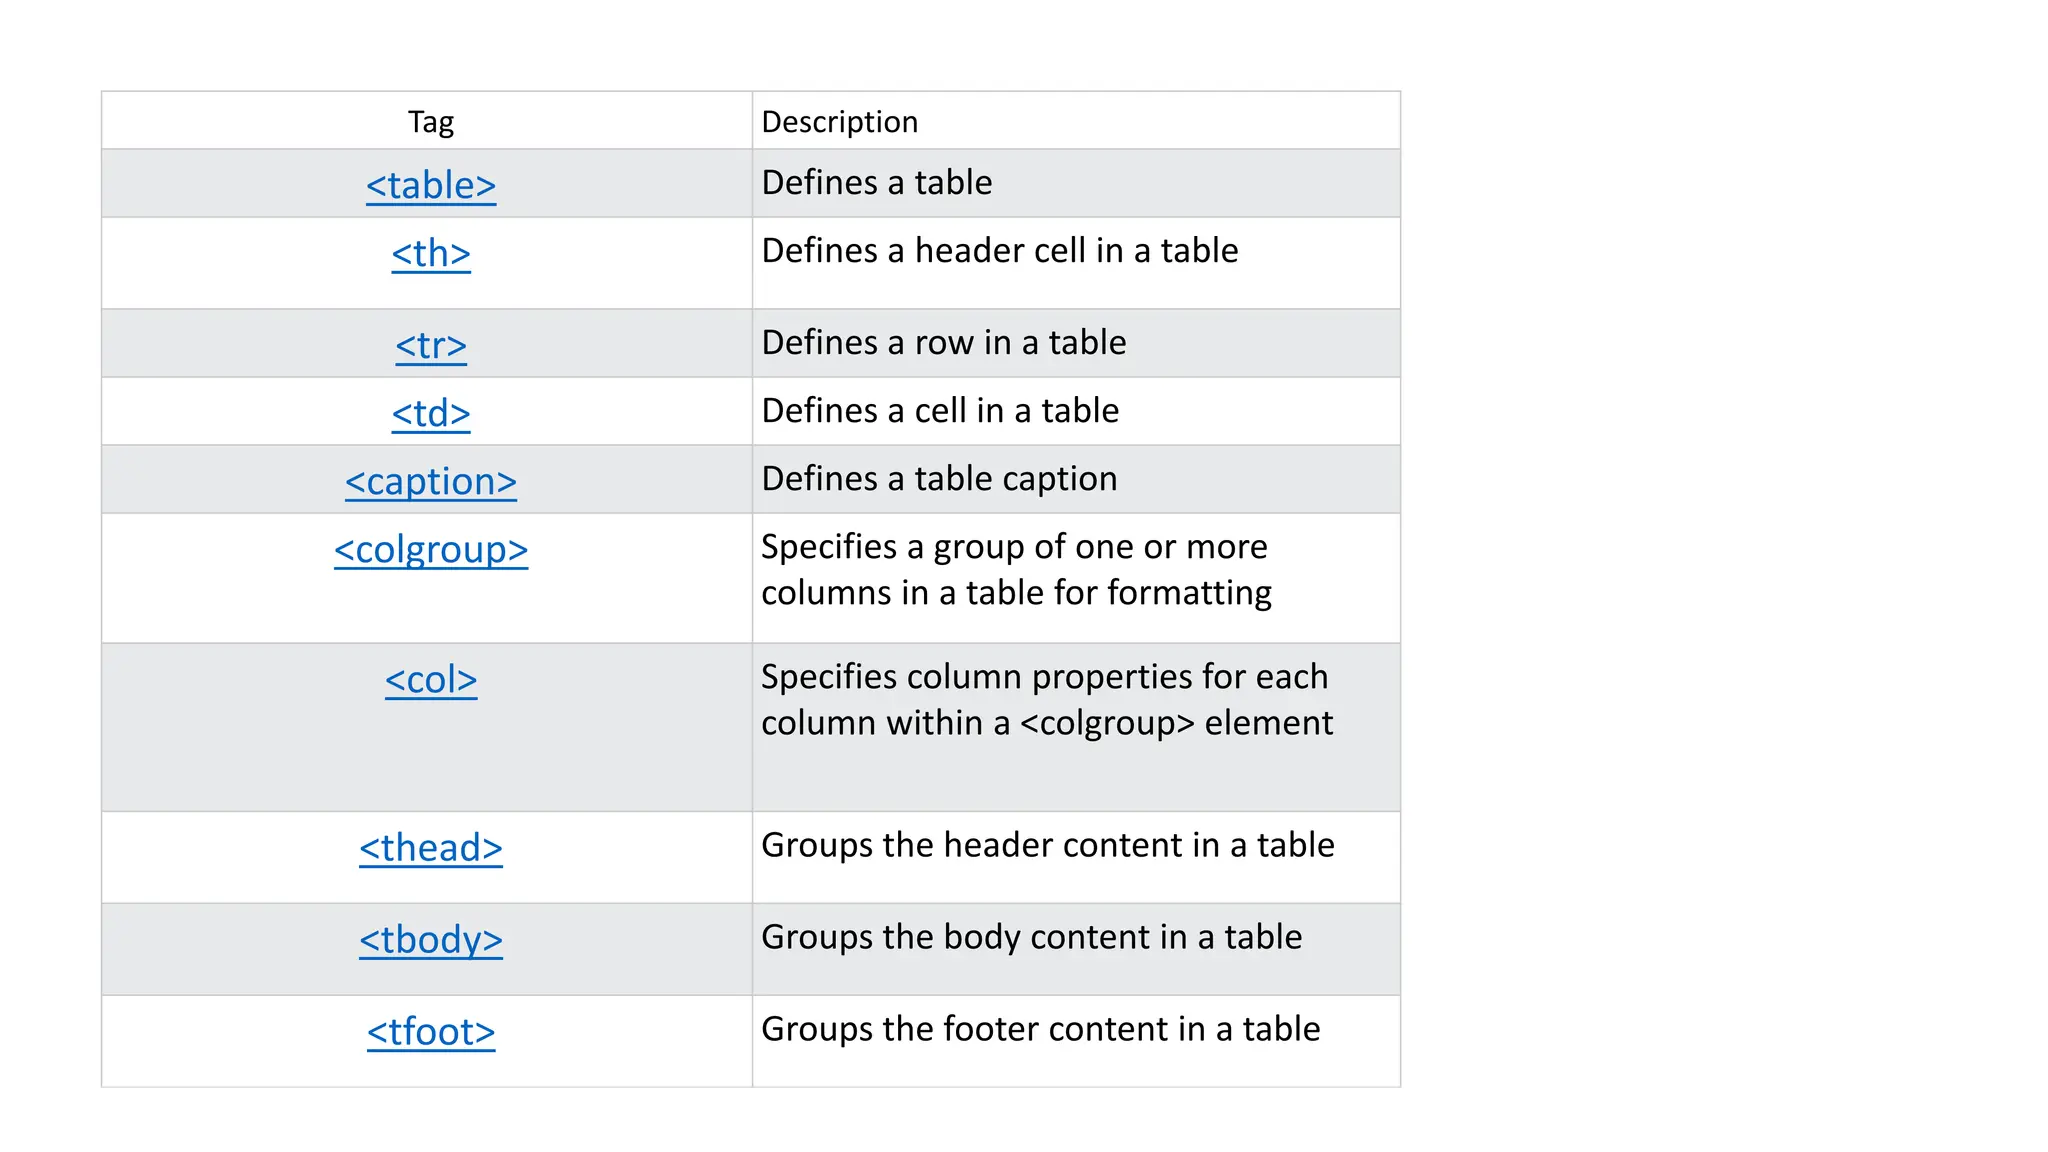
Task: Click 'Defines a header cell in a table' text
Action: (1000, 251)
